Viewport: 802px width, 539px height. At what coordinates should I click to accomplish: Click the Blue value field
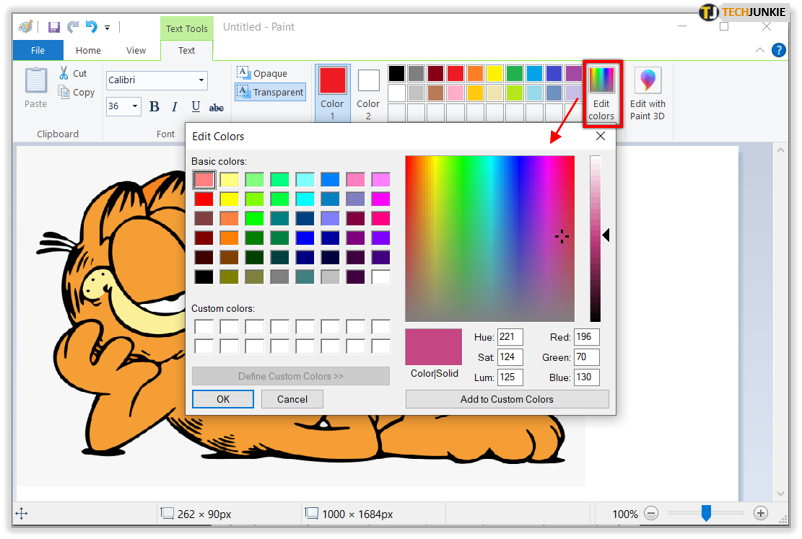coord(586,377)
